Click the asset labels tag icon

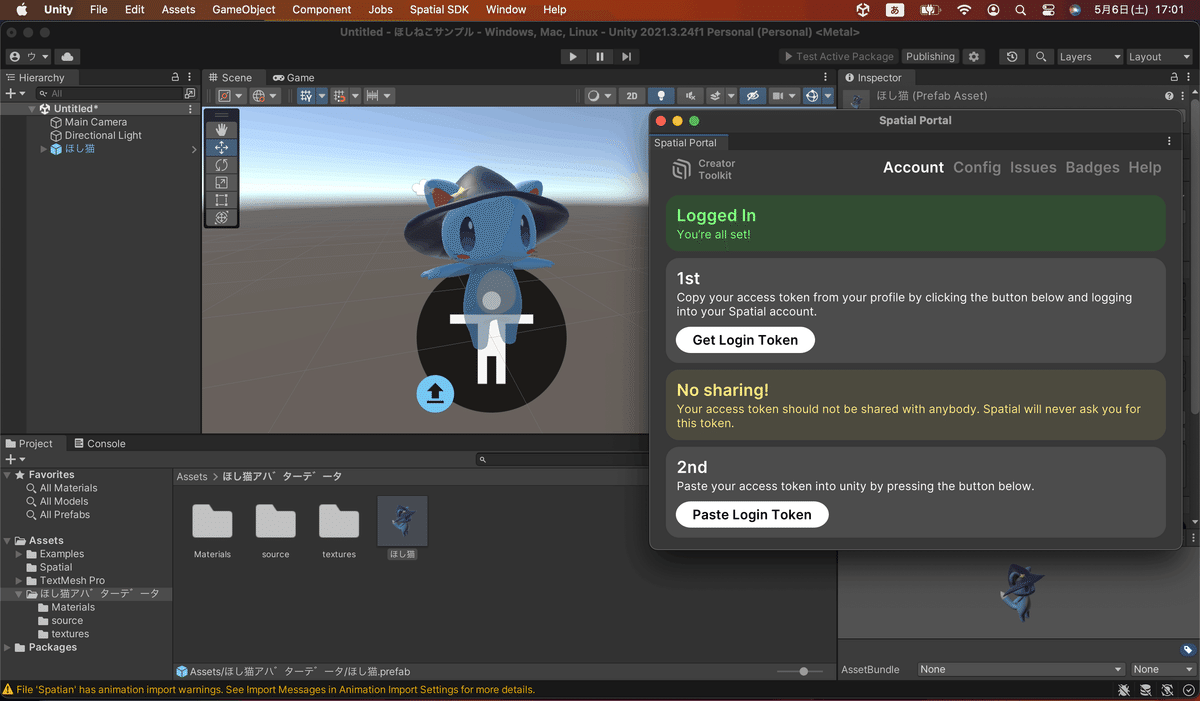1187,649
